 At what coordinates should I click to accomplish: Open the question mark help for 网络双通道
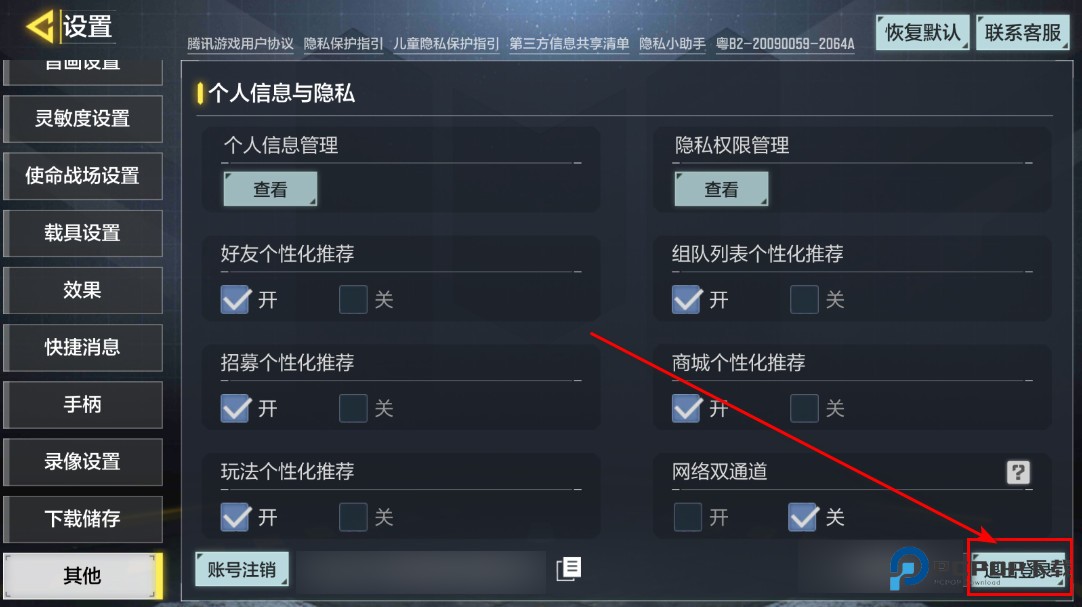click(1018, 472)
